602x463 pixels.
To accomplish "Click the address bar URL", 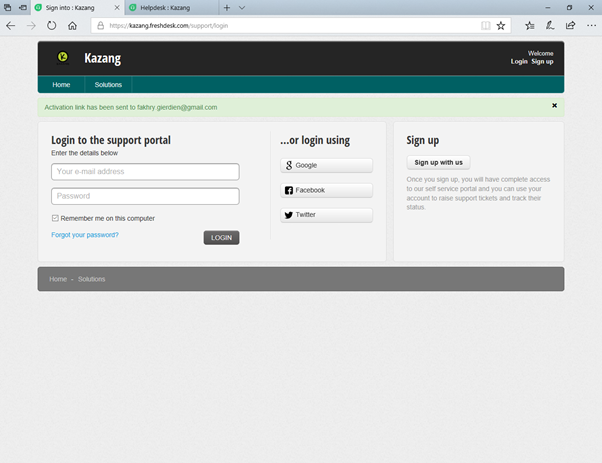I will click(x=169, y=26).
